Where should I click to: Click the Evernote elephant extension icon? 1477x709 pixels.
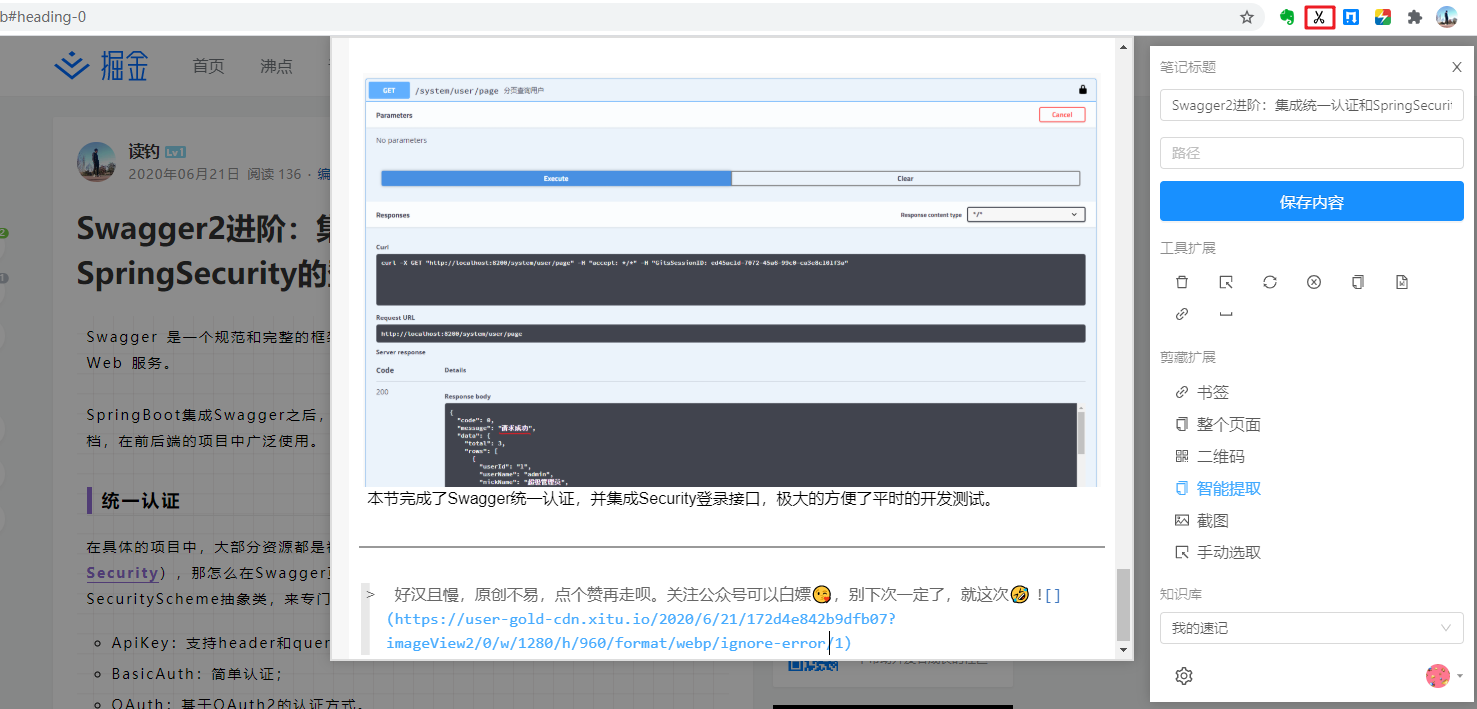pos(1288,17)
